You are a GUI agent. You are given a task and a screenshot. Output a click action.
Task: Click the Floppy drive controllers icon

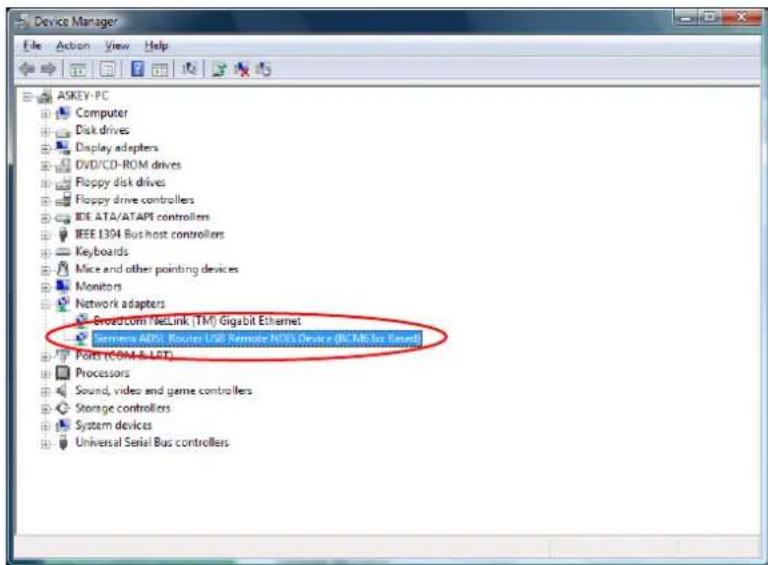[63, 200]
